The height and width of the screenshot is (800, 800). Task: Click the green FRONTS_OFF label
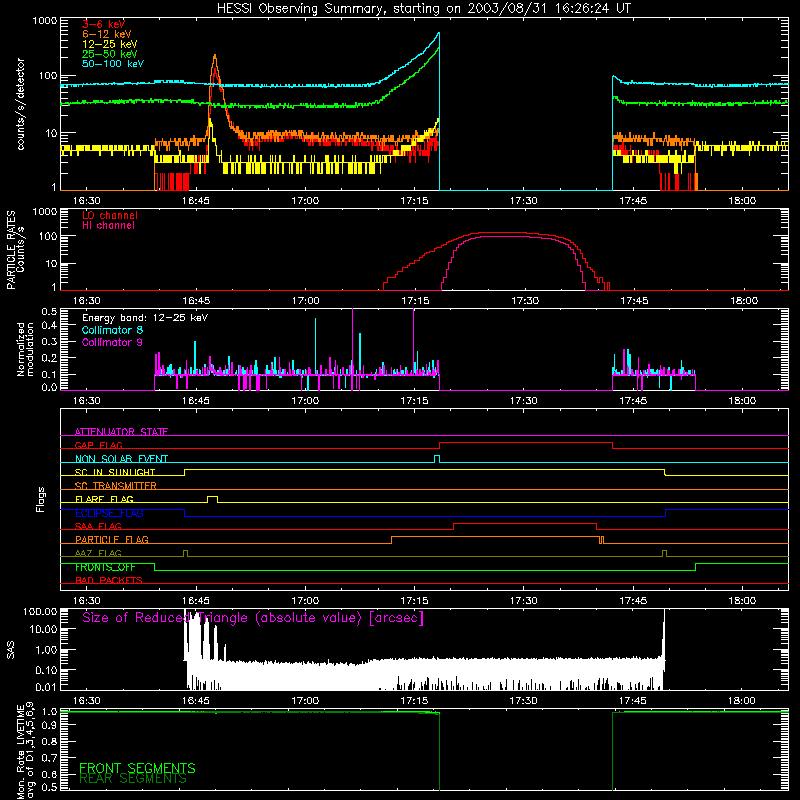coord(105,567)
